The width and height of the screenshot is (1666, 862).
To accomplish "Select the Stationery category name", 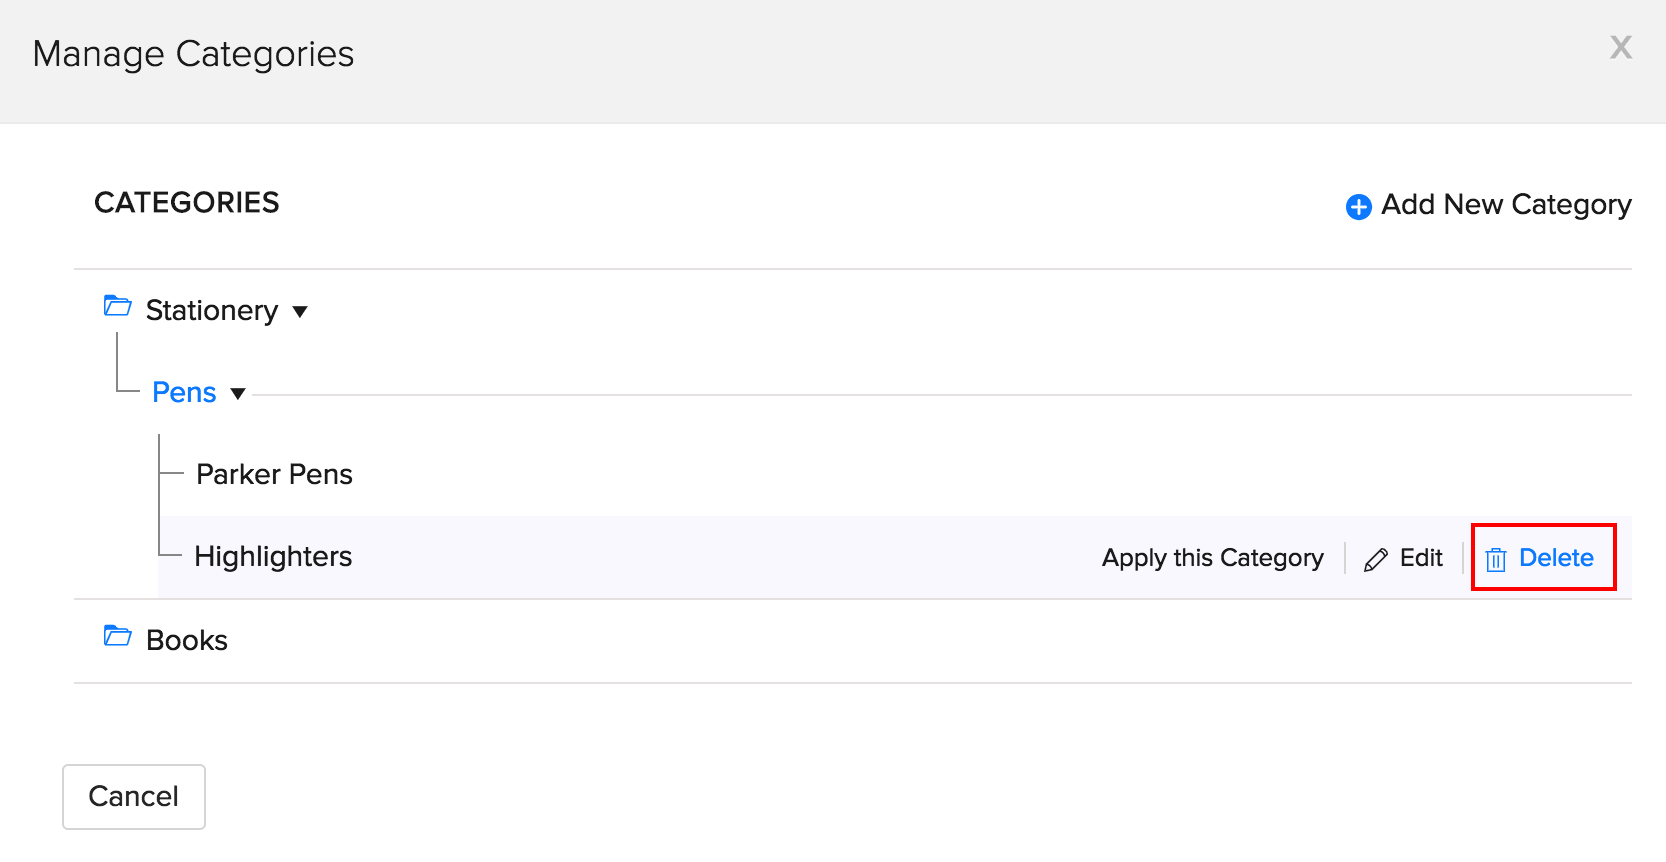I will (212, 311).
